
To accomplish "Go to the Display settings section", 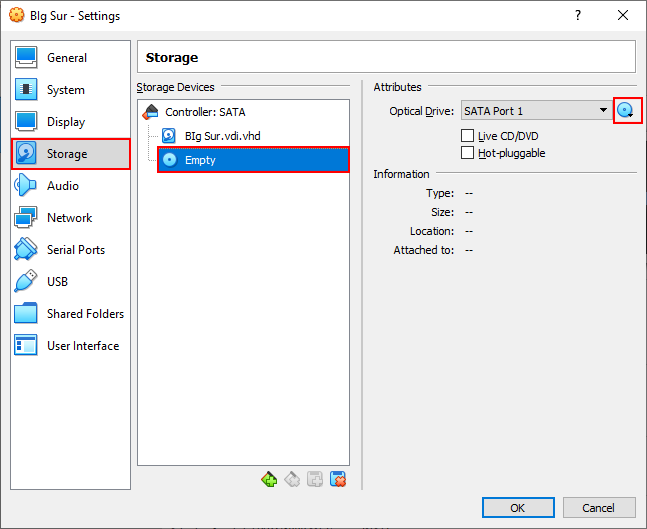I will click(65, 122).
